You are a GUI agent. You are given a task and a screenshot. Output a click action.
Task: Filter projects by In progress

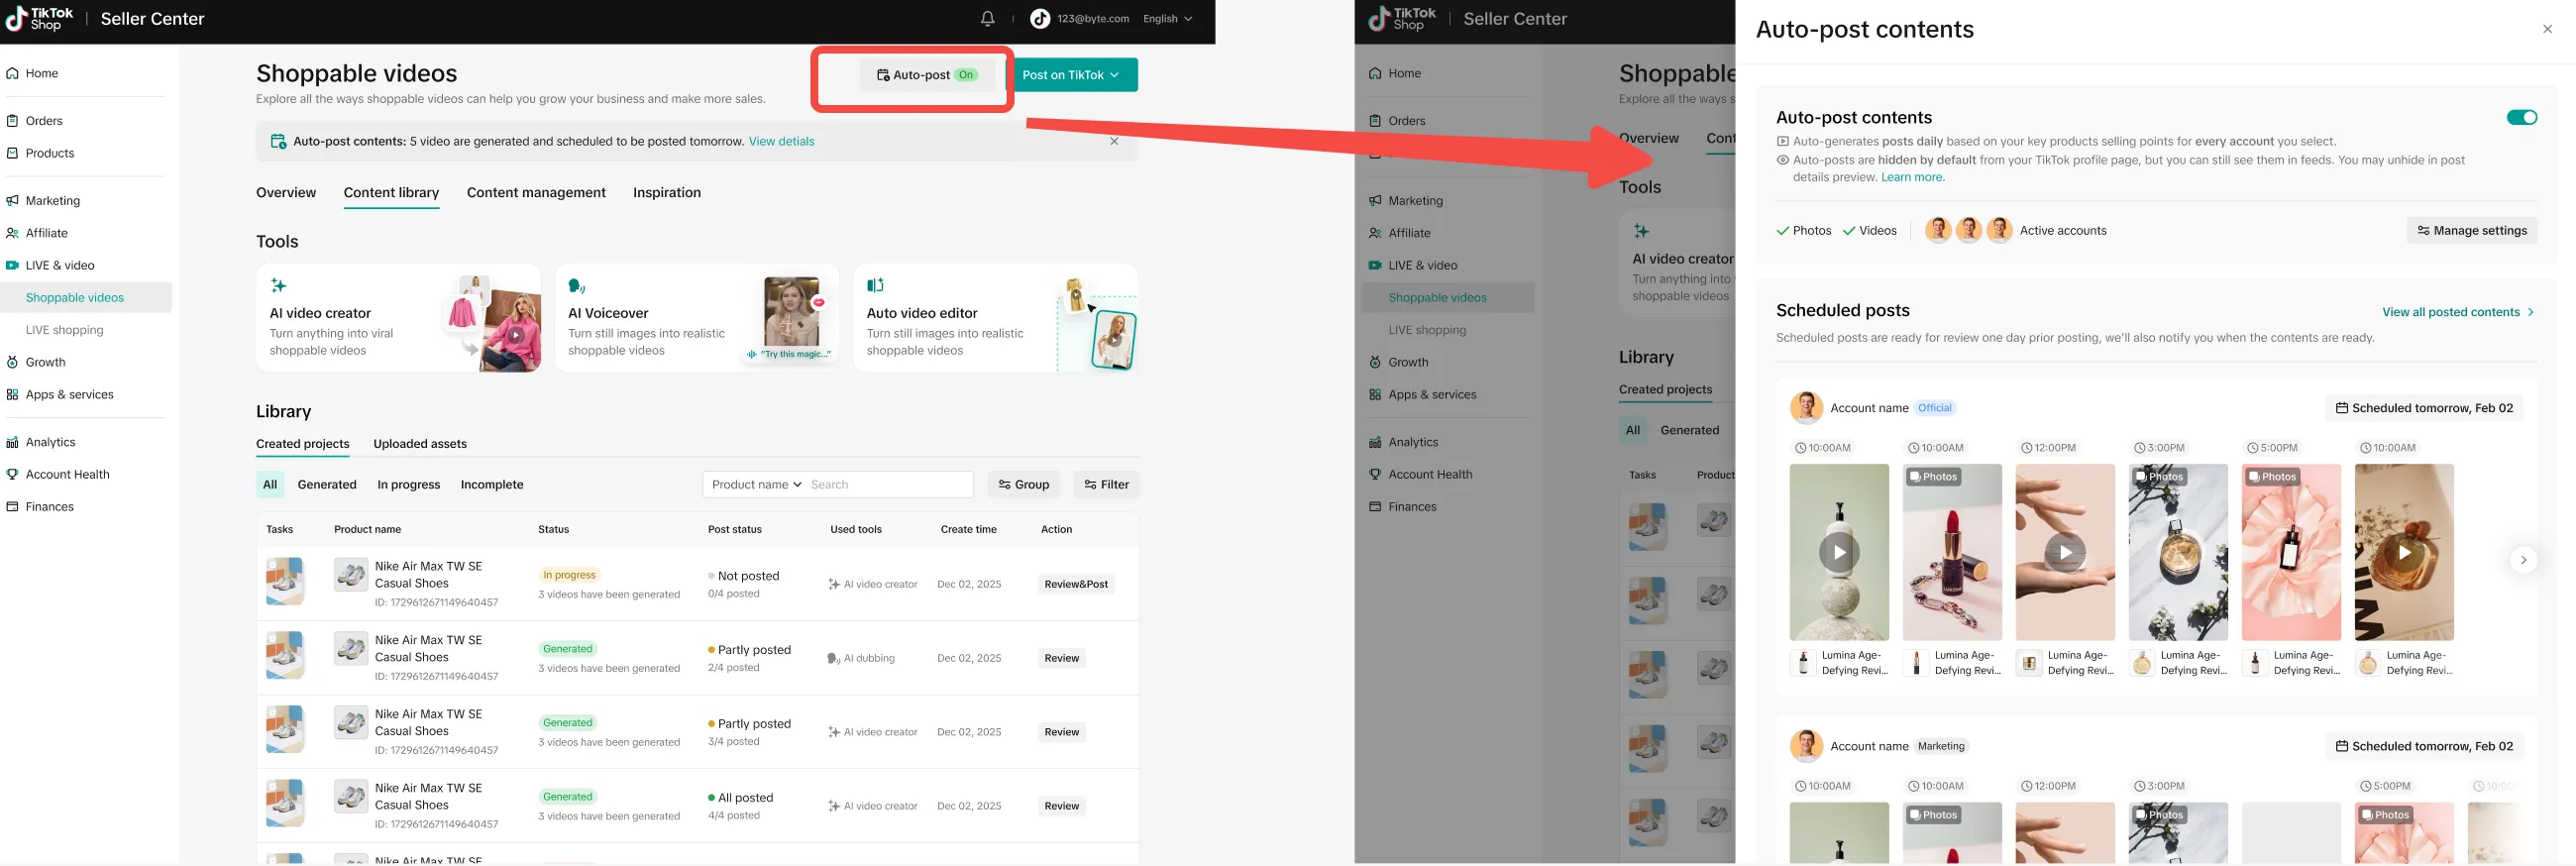[408, 484]
